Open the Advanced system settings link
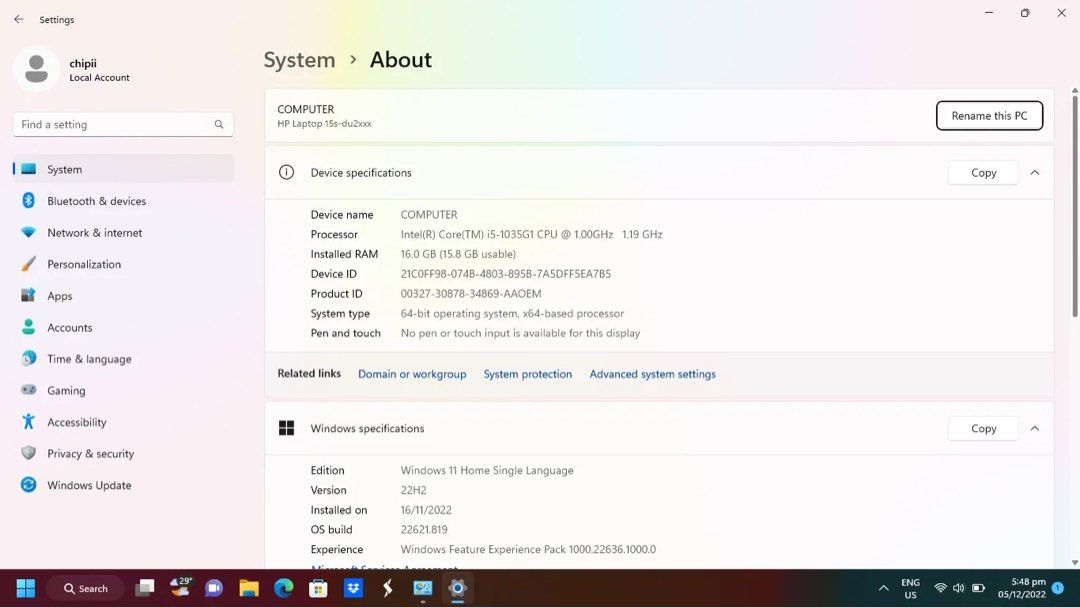This screenshot has width=1080, height=608. 652,374
